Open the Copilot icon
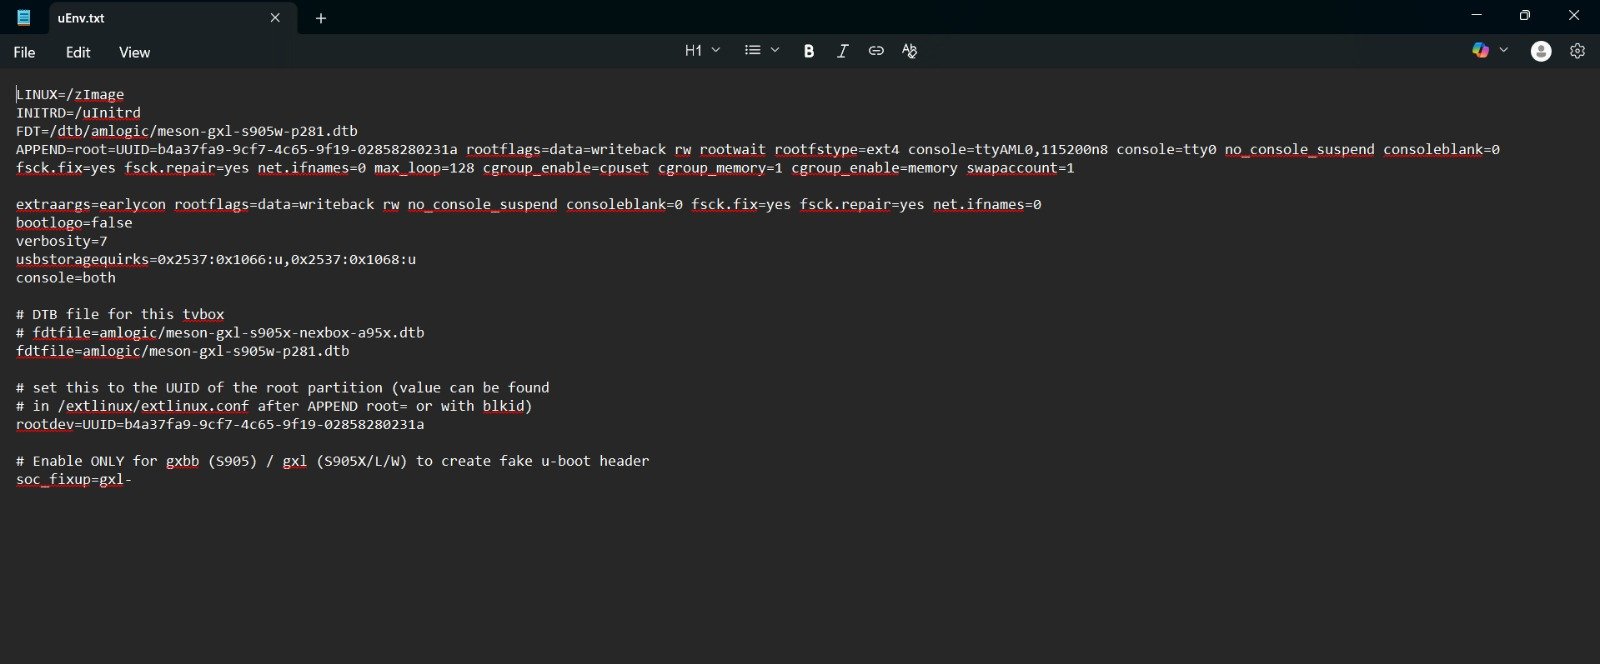 [1480, 50]
